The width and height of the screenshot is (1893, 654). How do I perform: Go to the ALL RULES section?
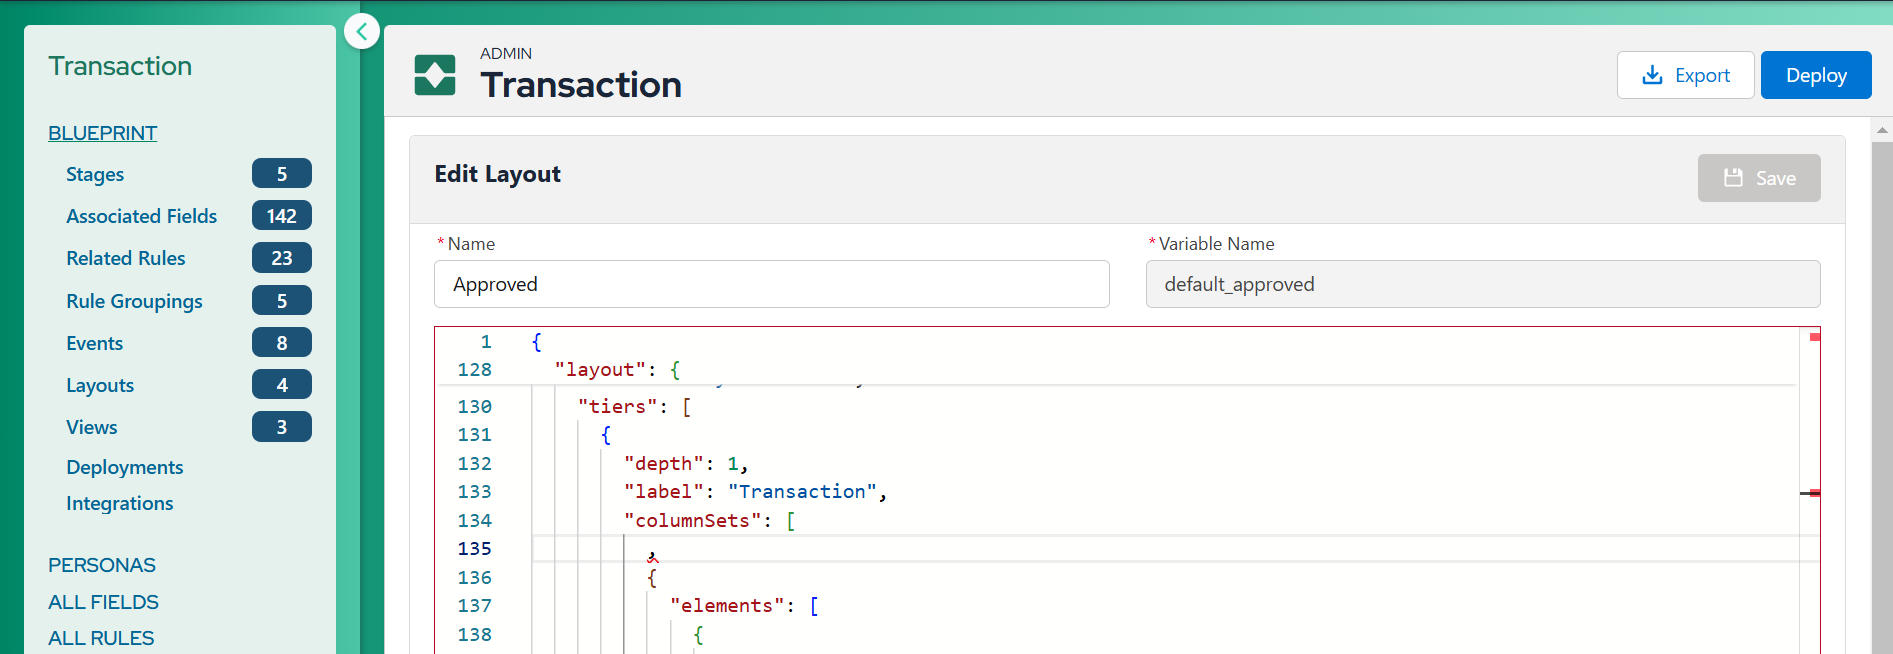(101, 638)
